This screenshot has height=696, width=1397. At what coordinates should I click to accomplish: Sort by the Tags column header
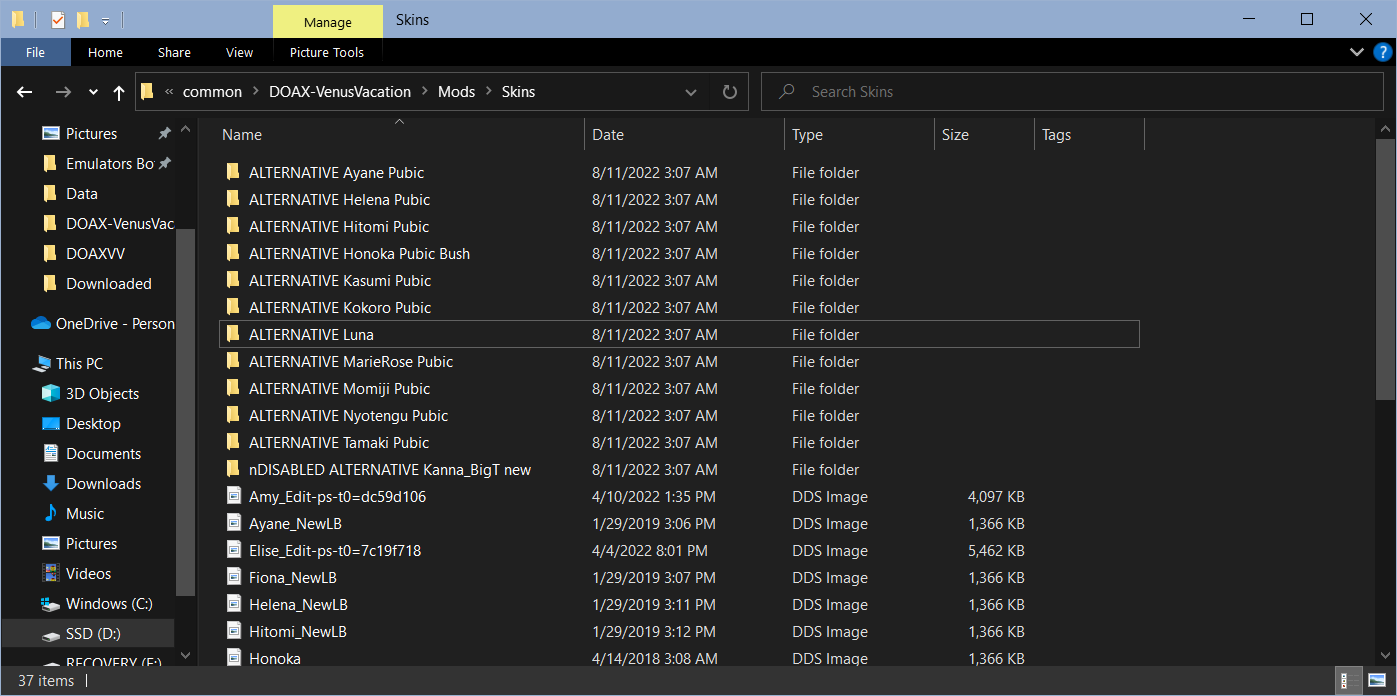click(x=1089, y=135)
